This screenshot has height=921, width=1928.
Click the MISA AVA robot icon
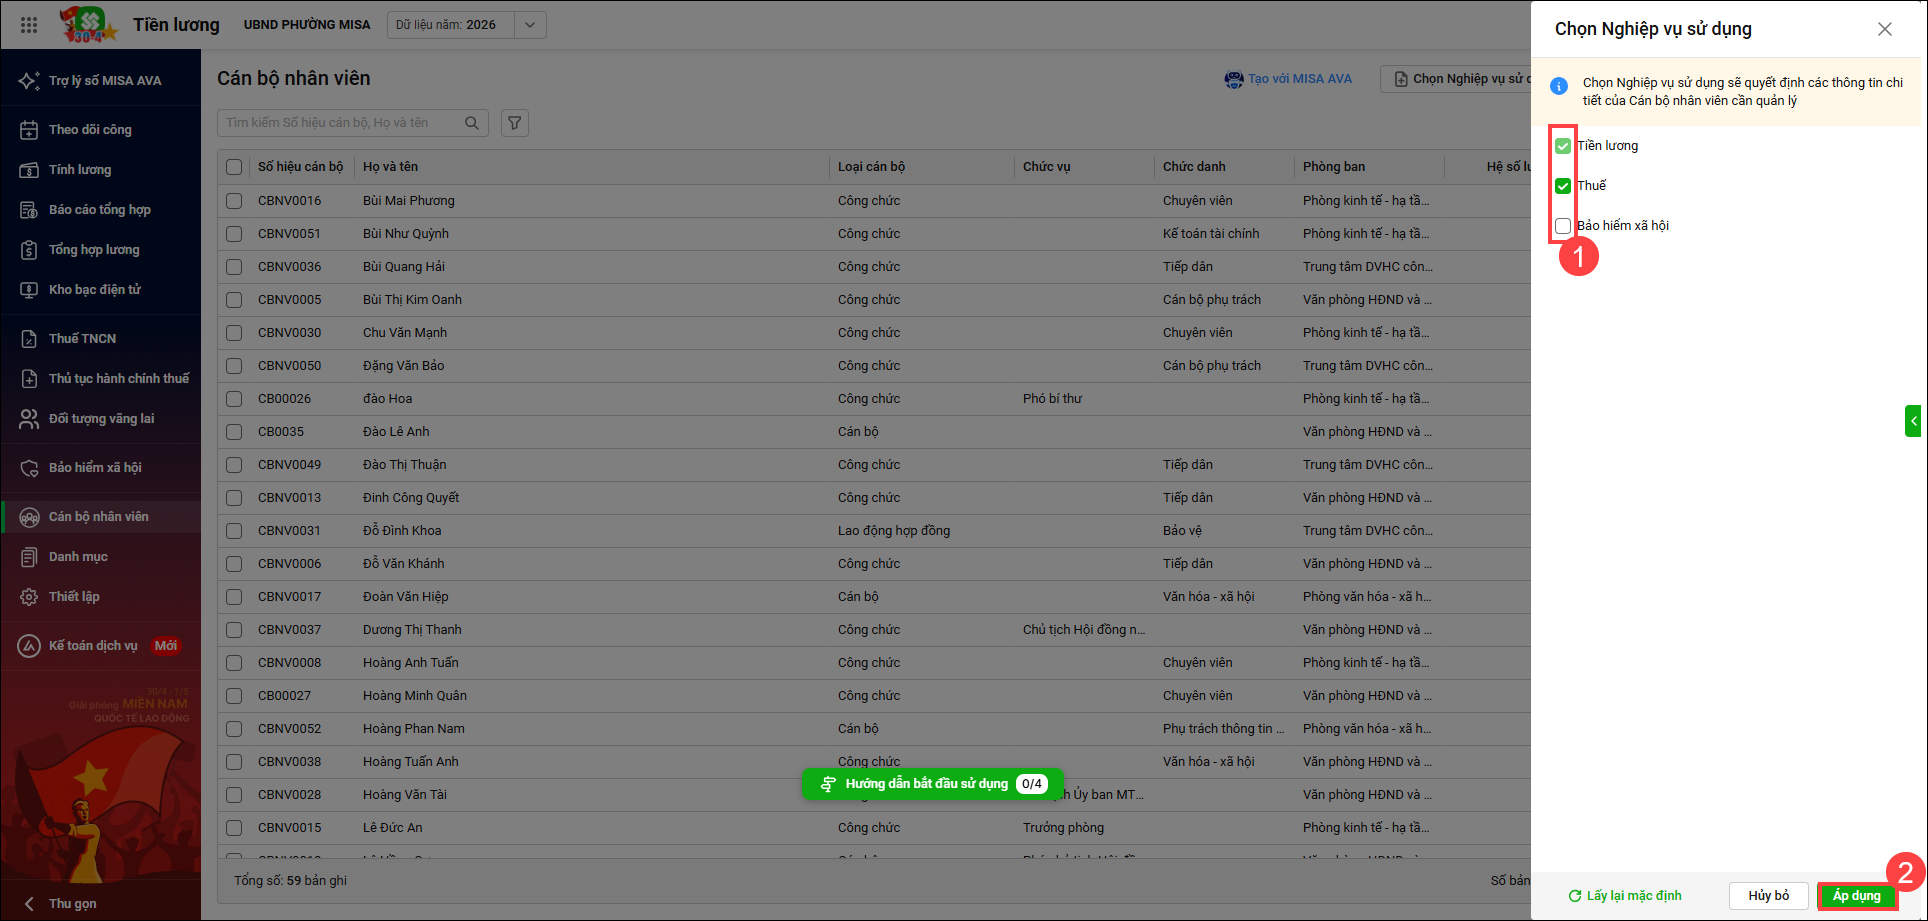[1235, 79]
